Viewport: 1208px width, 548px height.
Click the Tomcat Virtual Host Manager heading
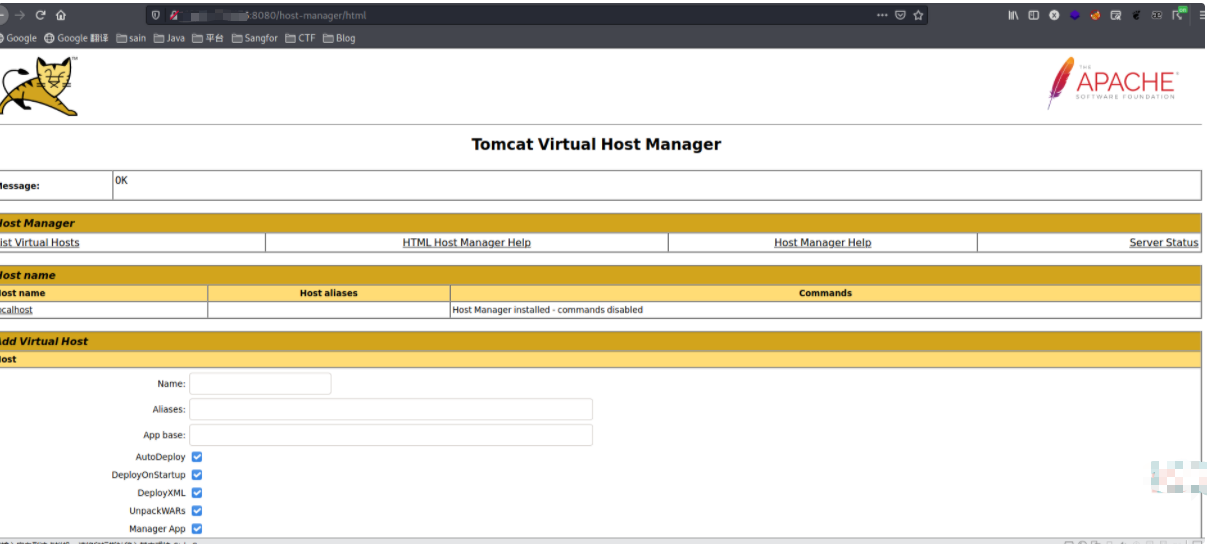point(596,144)
